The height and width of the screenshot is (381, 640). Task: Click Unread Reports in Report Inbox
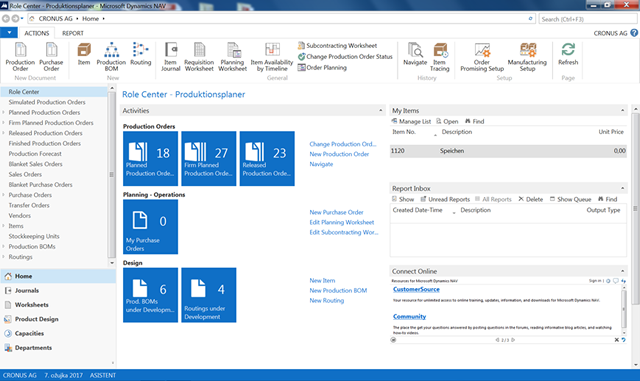[x=445, y=199]
